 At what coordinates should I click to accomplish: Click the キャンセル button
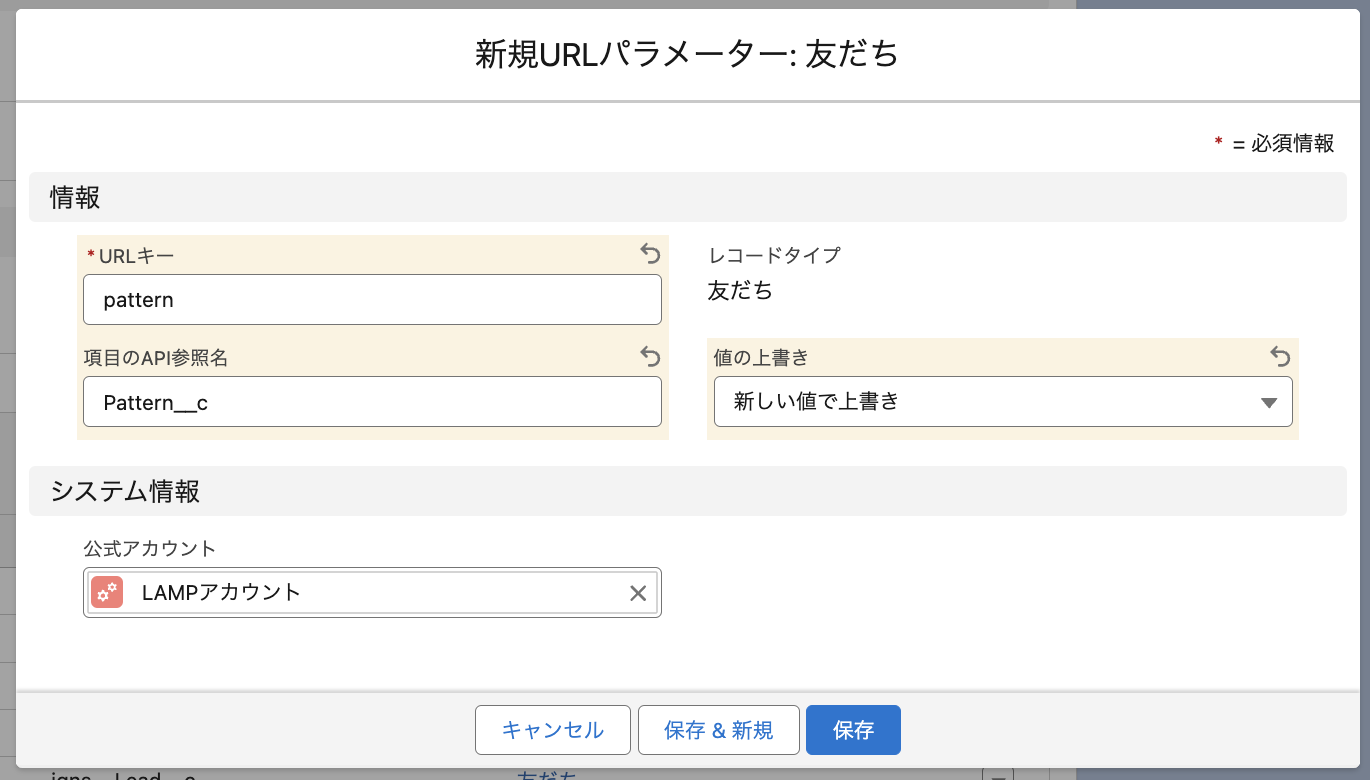tap(552, 730)
